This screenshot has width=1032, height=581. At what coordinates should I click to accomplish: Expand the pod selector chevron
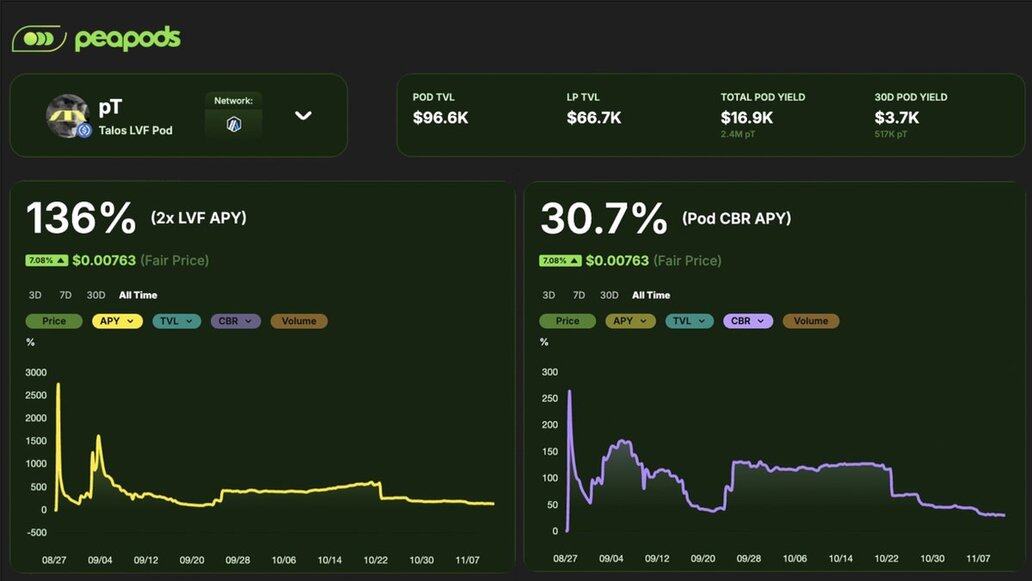(303, 115)
